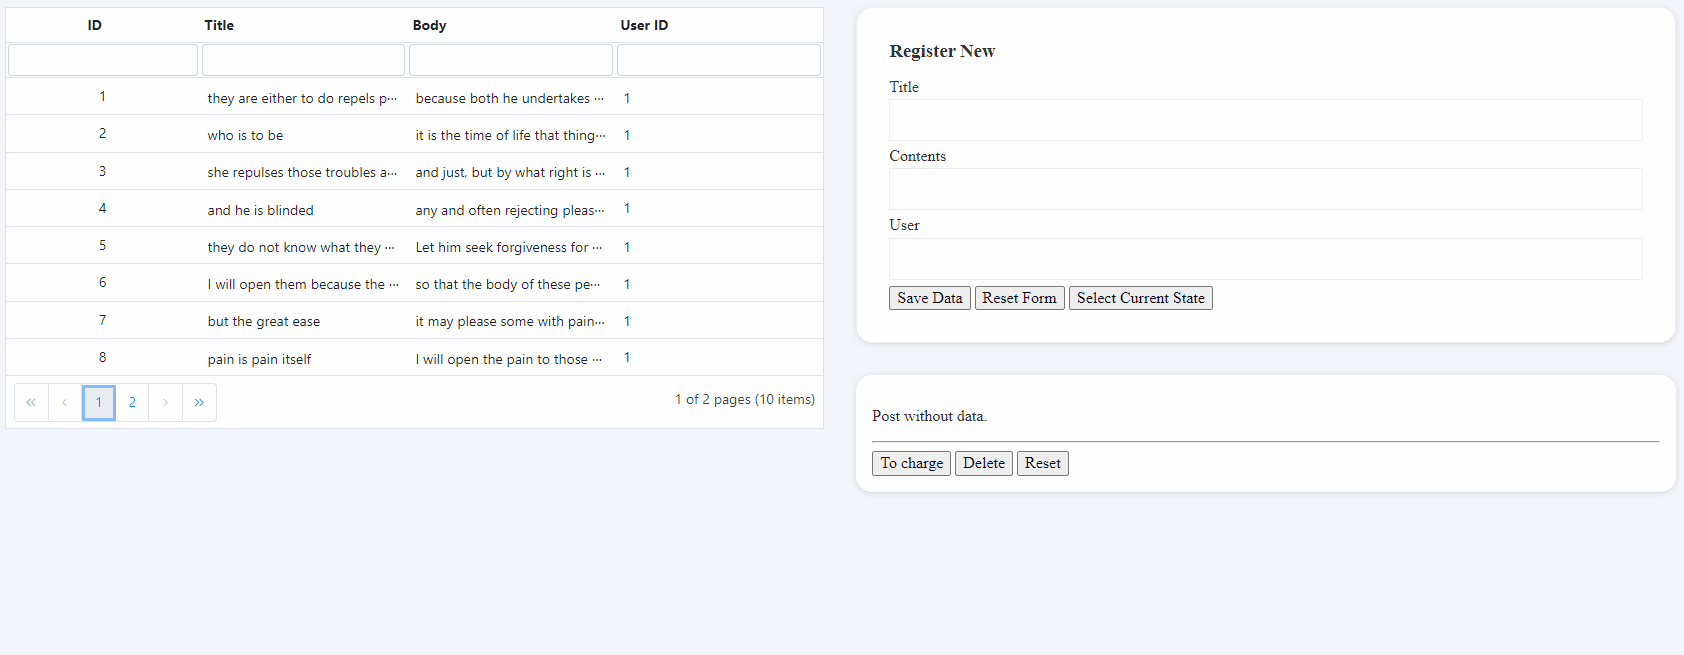Click the Reset button below post
The image size is (1684, 655).
pyautogui.click(x=1042, y=463)
